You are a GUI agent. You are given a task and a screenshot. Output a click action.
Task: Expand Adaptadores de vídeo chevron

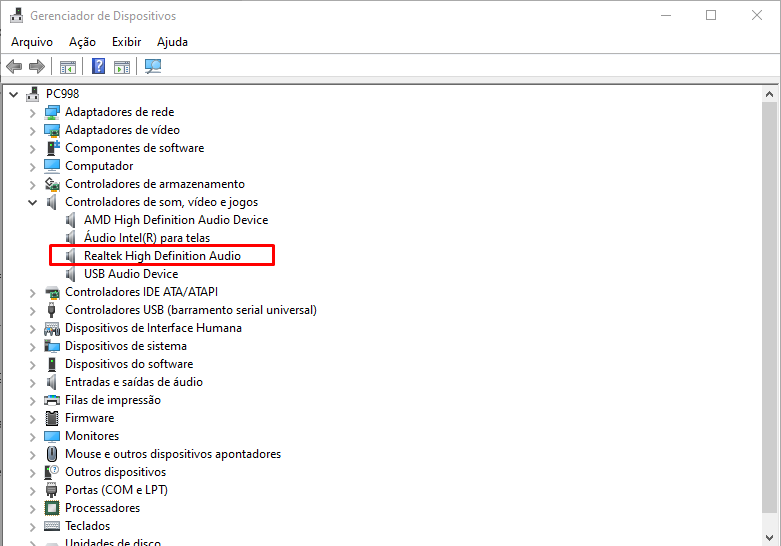click(x=33, y=131)
